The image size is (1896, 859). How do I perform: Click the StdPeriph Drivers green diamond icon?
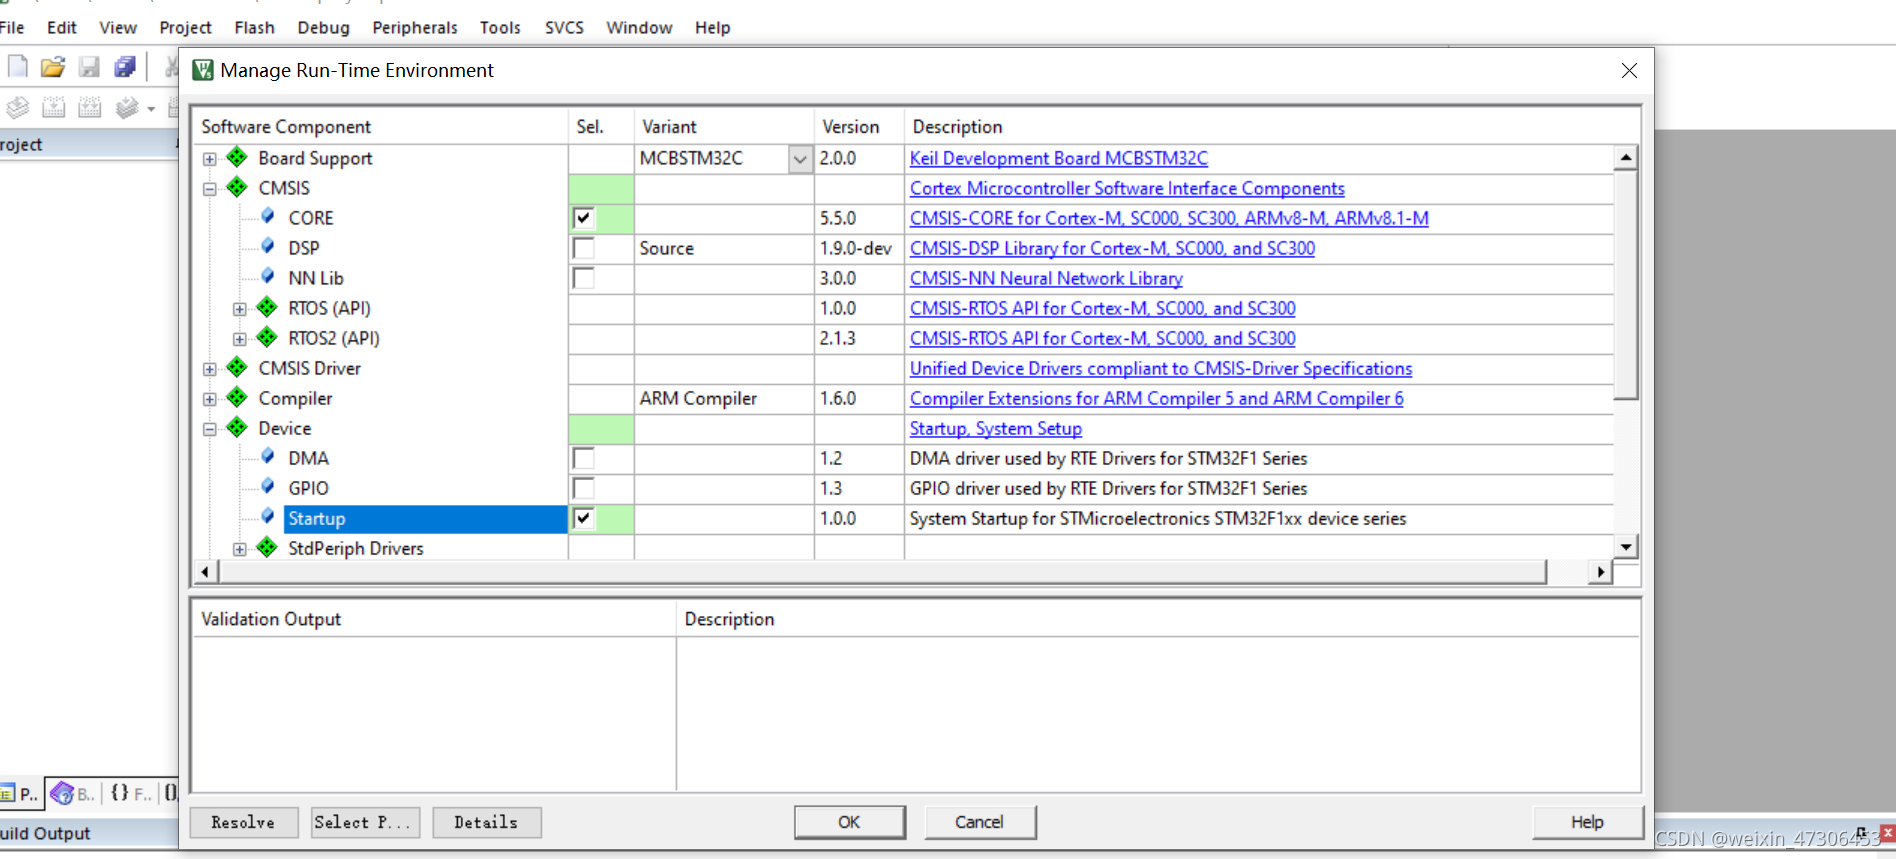coord(267,547)
